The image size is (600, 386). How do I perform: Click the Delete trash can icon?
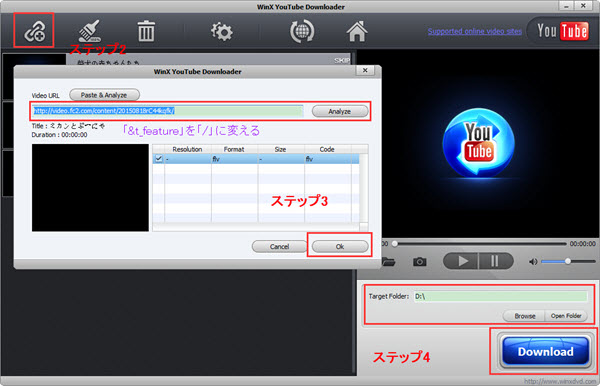pos(146,31)
